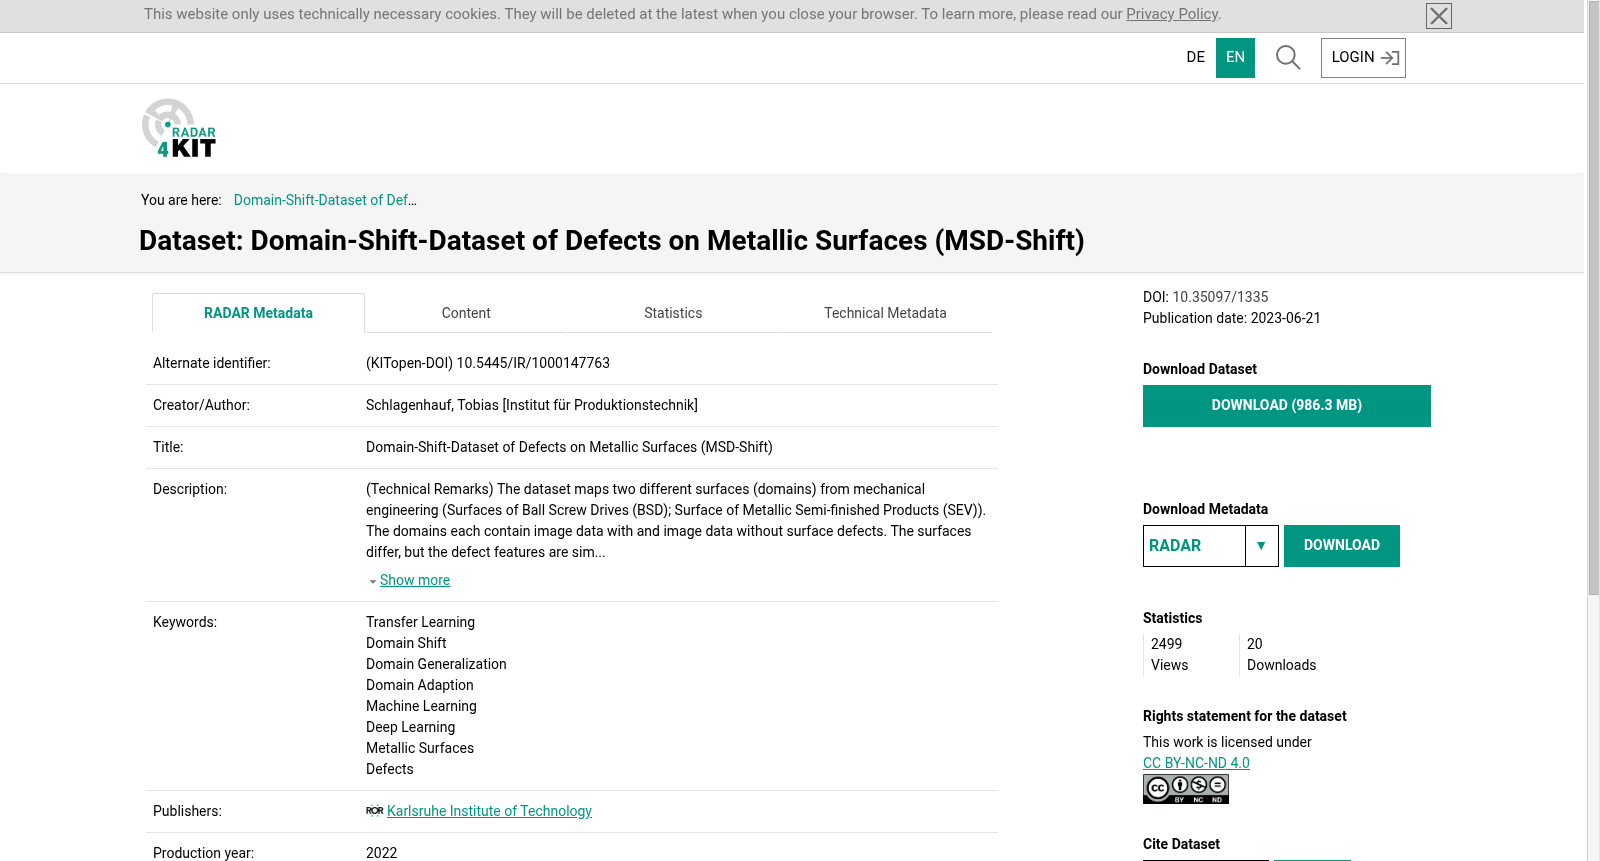Click the 'Domain Adaption' keyword
Image resolution: width=1600 pixels, height=861 pixels.
coord(420,685)
